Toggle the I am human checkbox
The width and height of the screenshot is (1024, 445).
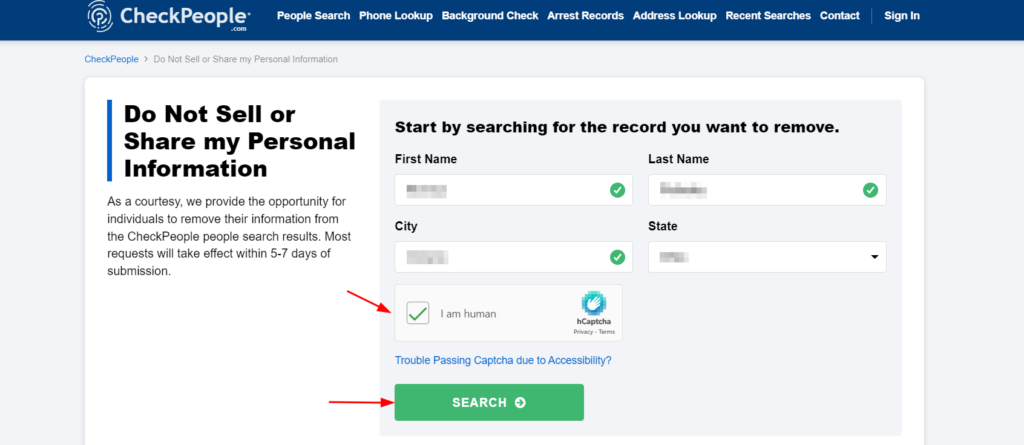[x=418, y=313]
